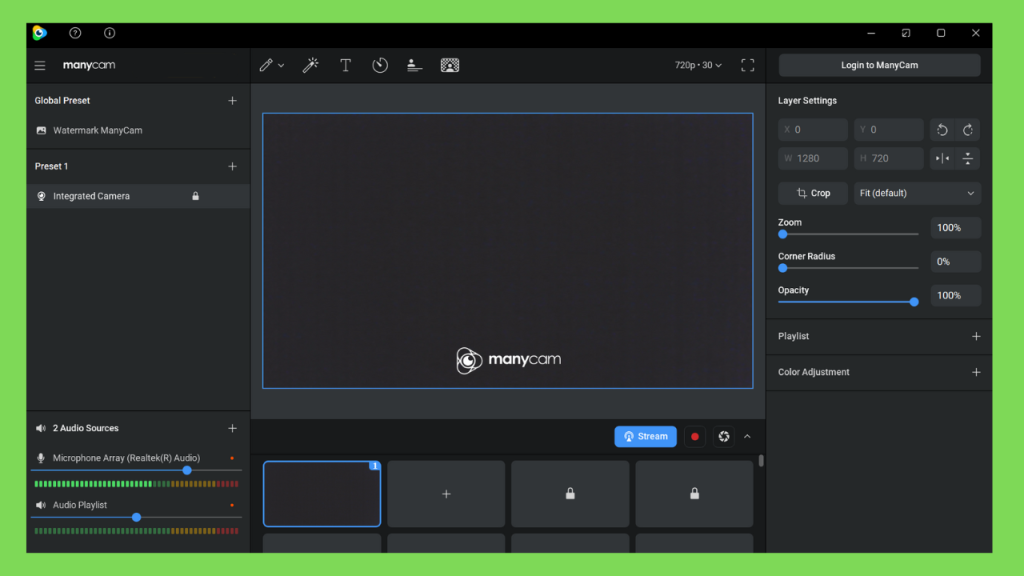Toggle fullscreen preview
The height and width of the screenshot is (576, 1024).
tap(748, 65)
